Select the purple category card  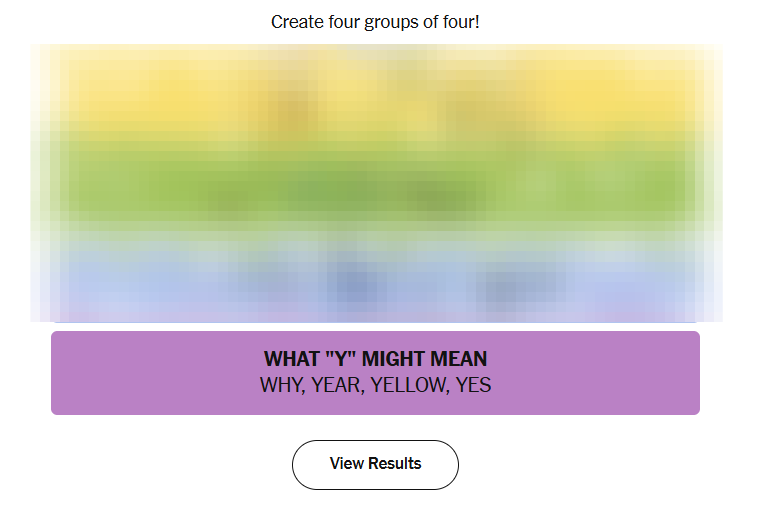click(375, 372)
